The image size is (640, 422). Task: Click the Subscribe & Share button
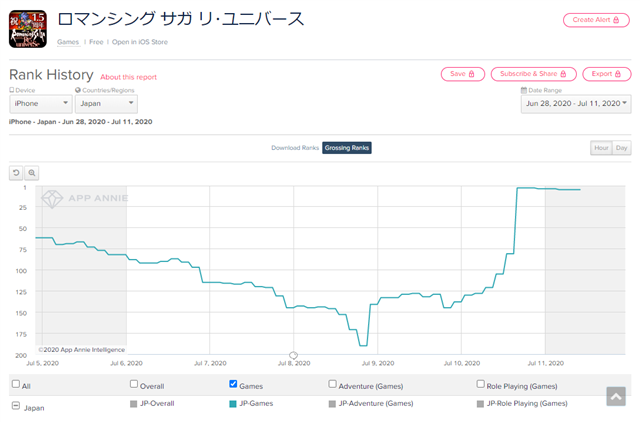(533, 74)
